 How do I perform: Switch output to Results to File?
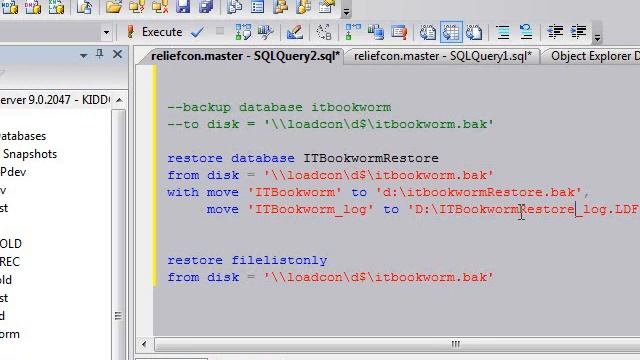point(474,32)
